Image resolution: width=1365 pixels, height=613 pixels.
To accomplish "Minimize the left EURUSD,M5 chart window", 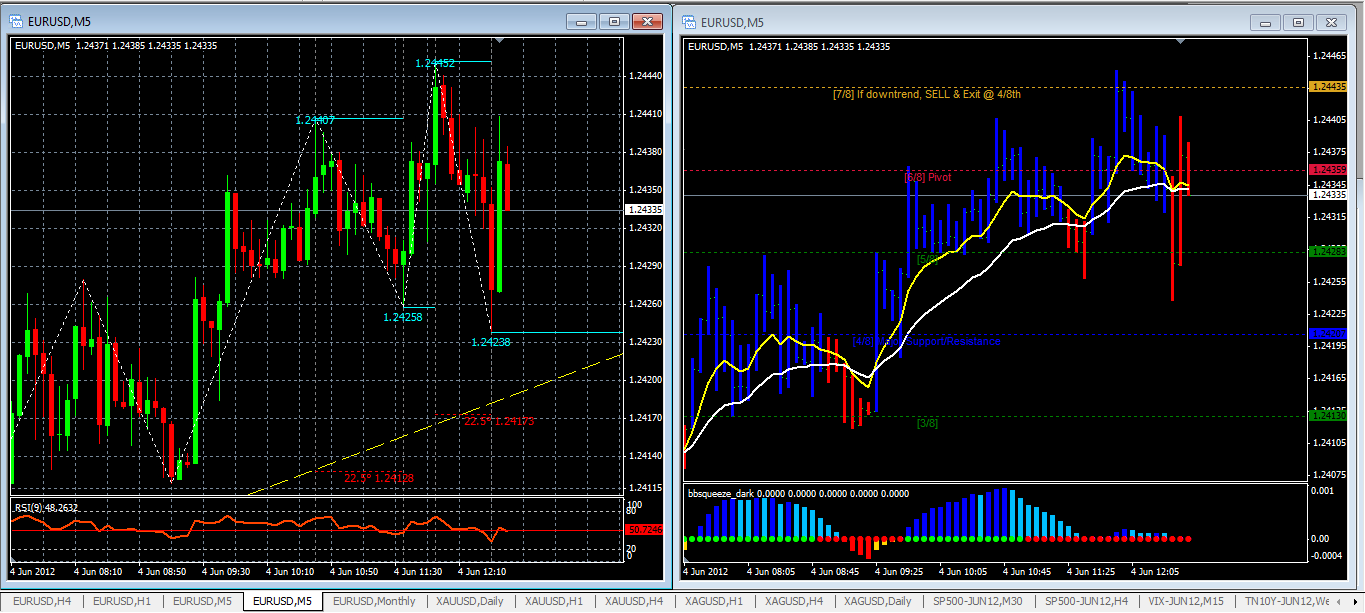I will click(582, 21).
